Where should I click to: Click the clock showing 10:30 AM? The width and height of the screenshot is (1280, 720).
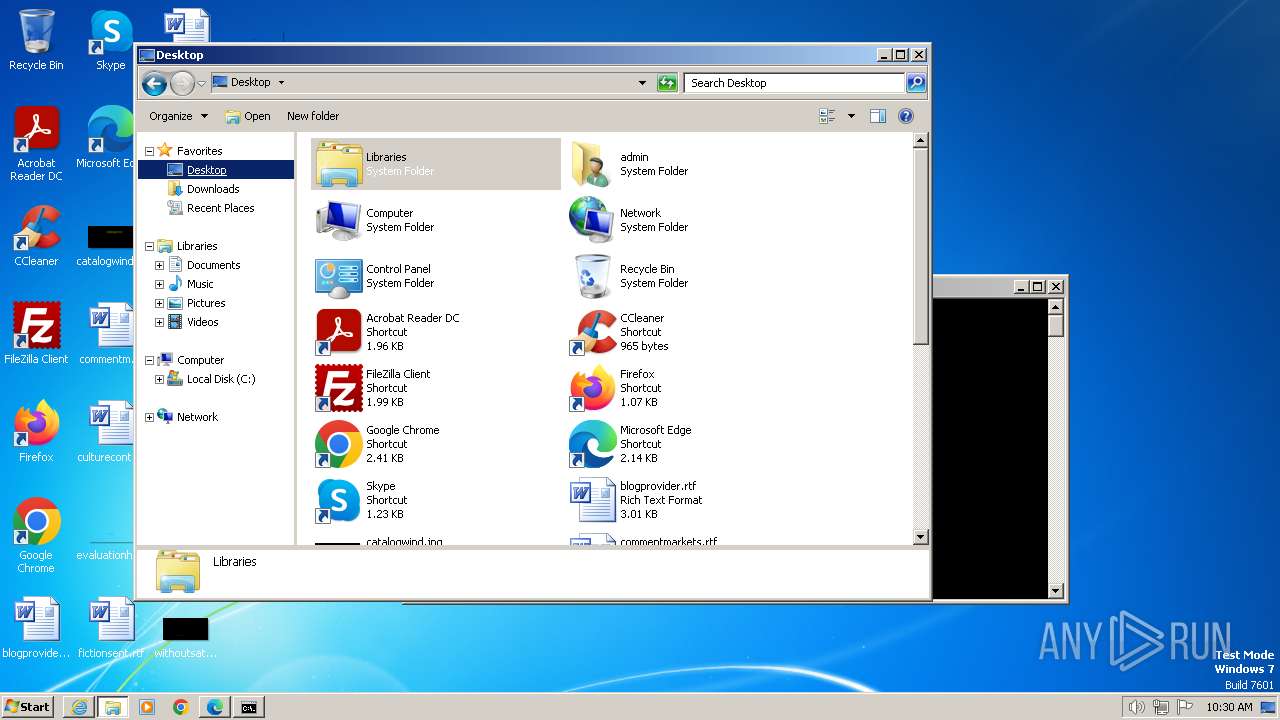[1229, 707]
